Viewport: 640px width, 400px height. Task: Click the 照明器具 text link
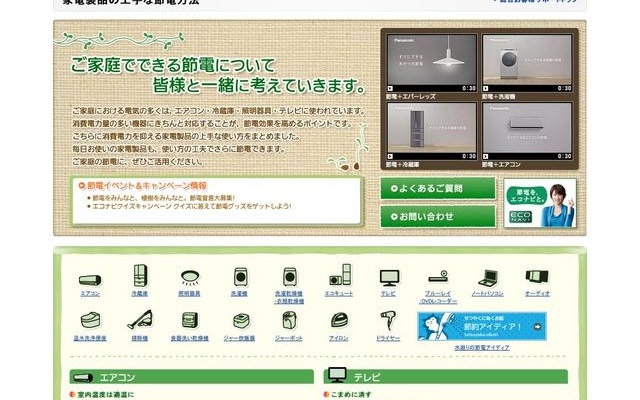(x=189, y=293)
